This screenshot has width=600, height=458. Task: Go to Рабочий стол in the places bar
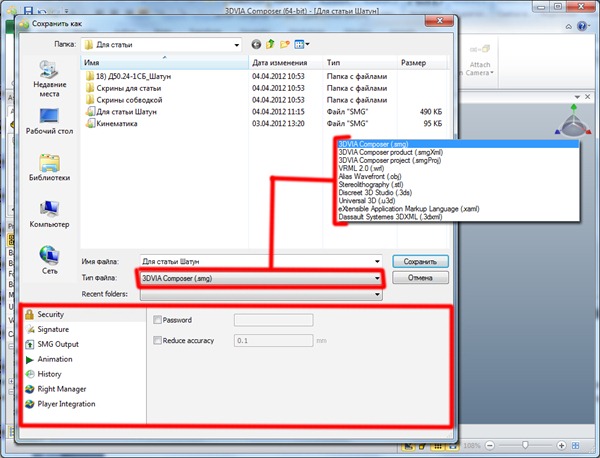coord(49,121)
